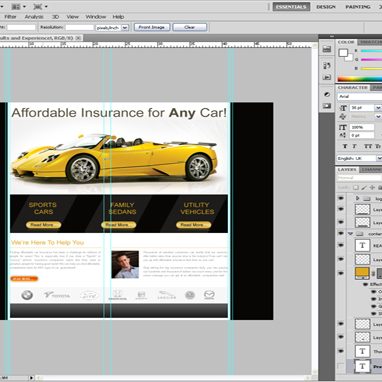
Task: Click the B color slider
Action: click(371, 68)
